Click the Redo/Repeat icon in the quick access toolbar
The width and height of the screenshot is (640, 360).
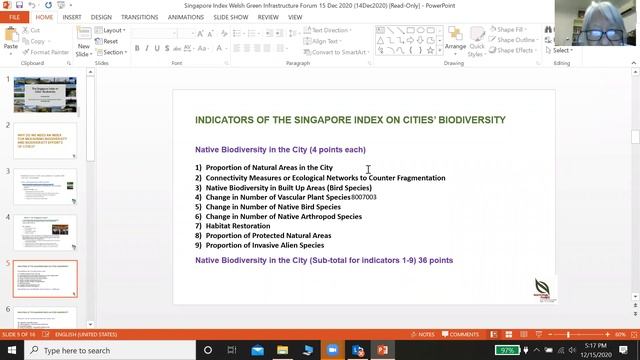(48, 5)
